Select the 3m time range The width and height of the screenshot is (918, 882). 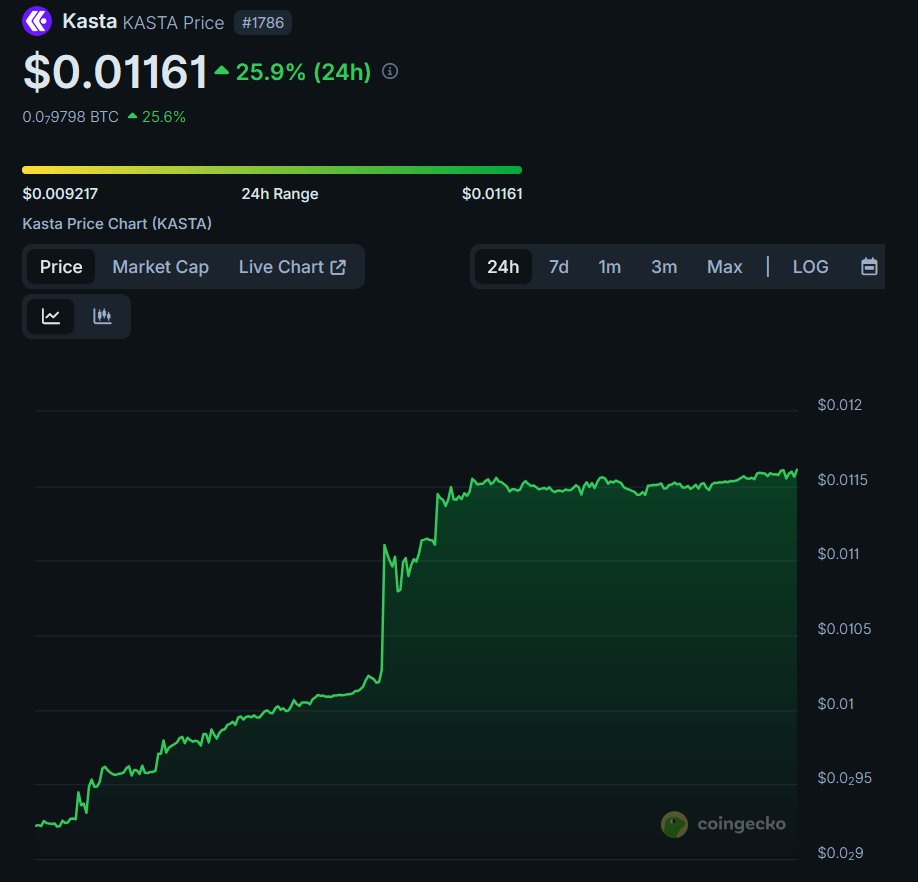(664, 267)
